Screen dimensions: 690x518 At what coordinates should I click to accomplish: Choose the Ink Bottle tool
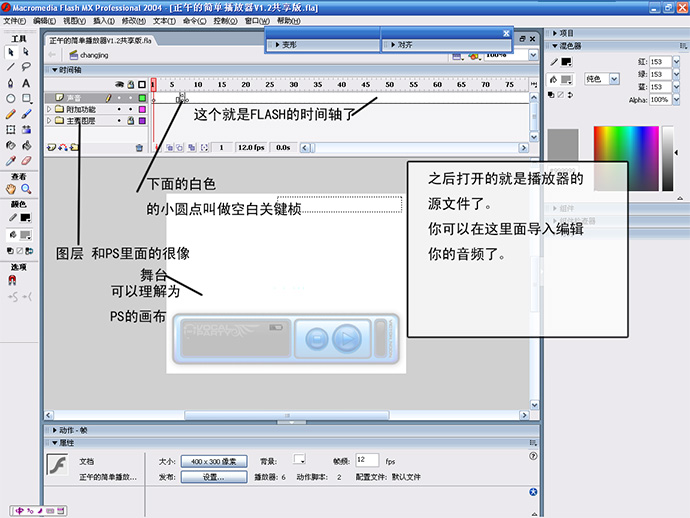(x=11, y=145)
